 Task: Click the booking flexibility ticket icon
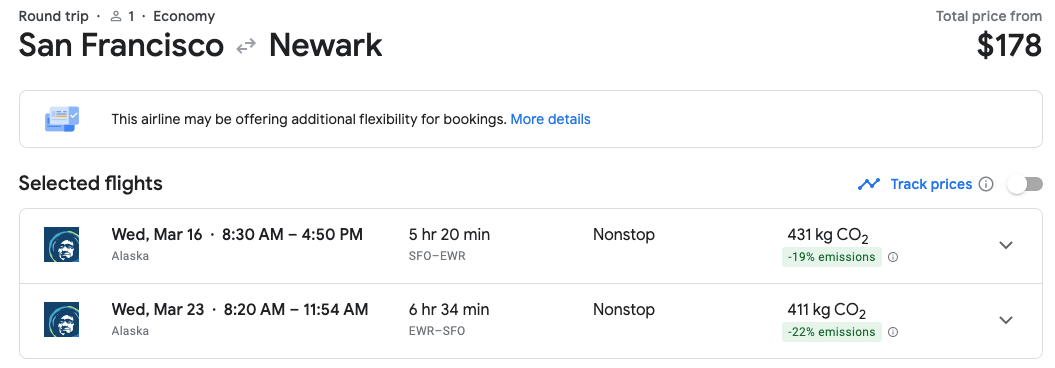pyautogui.click(x=62, y=119)
